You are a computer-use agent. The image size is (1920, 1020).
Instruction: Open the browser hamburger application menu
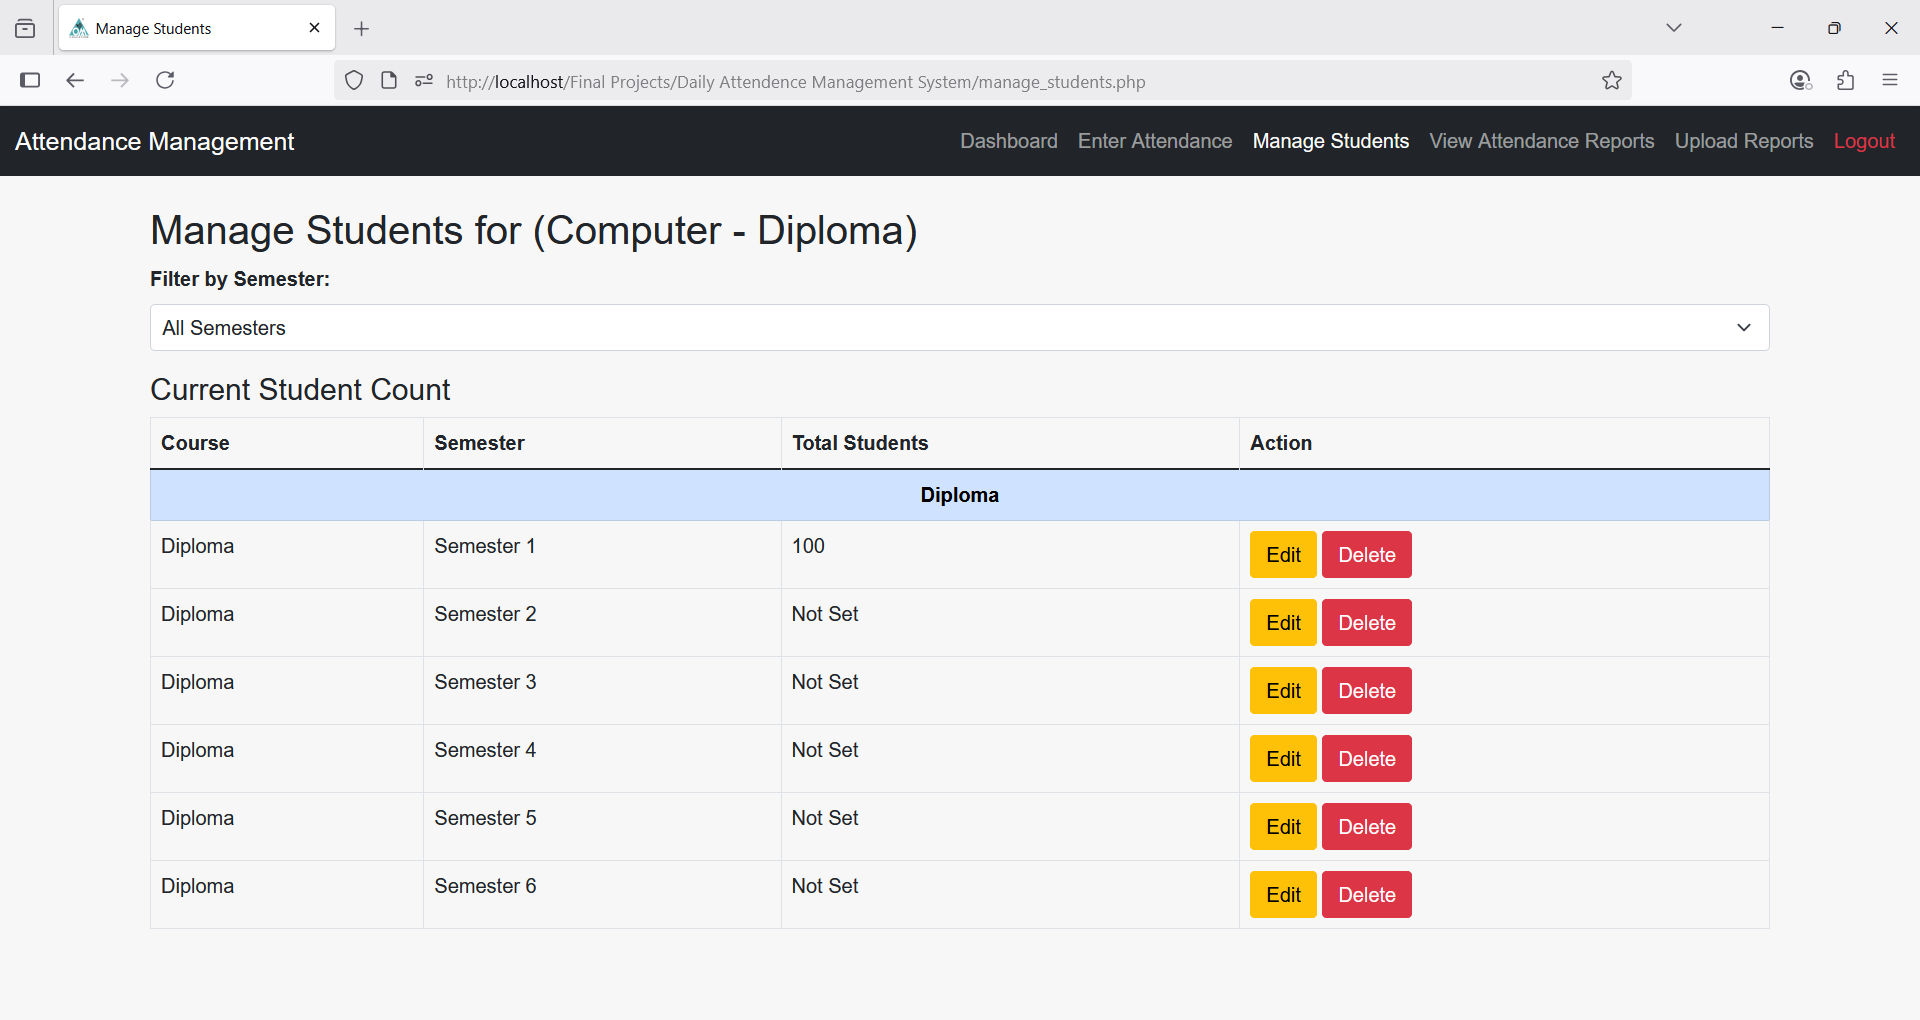tap(1889, 80)
